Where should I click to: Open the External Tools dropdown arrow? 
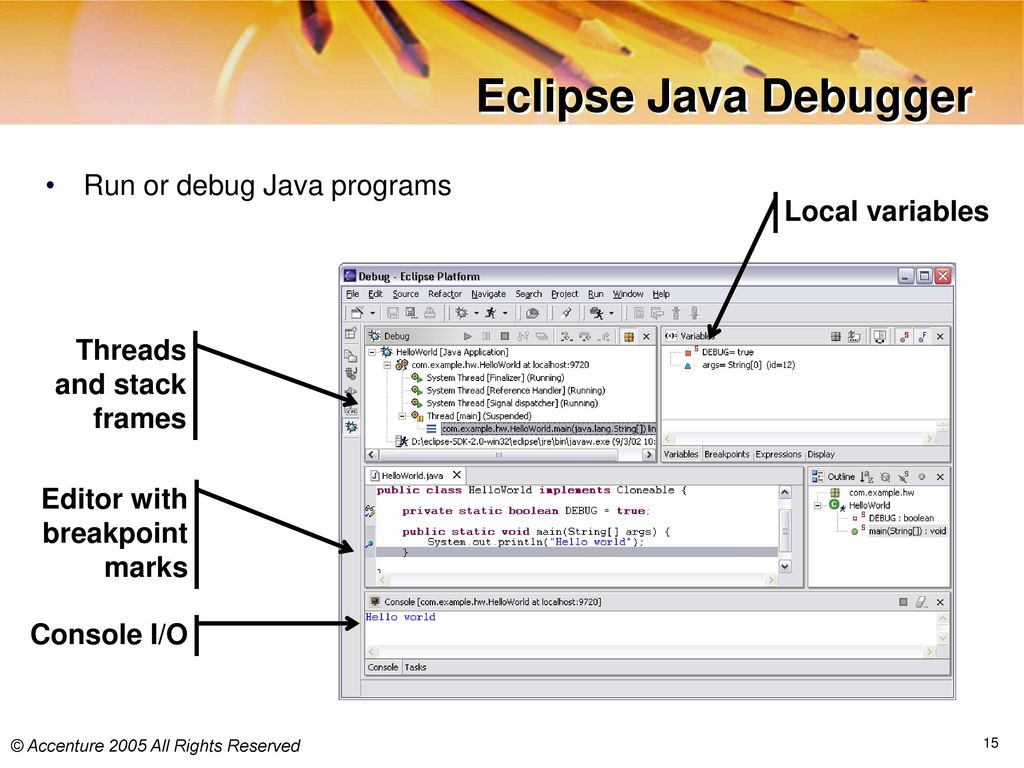coord(611,313)
